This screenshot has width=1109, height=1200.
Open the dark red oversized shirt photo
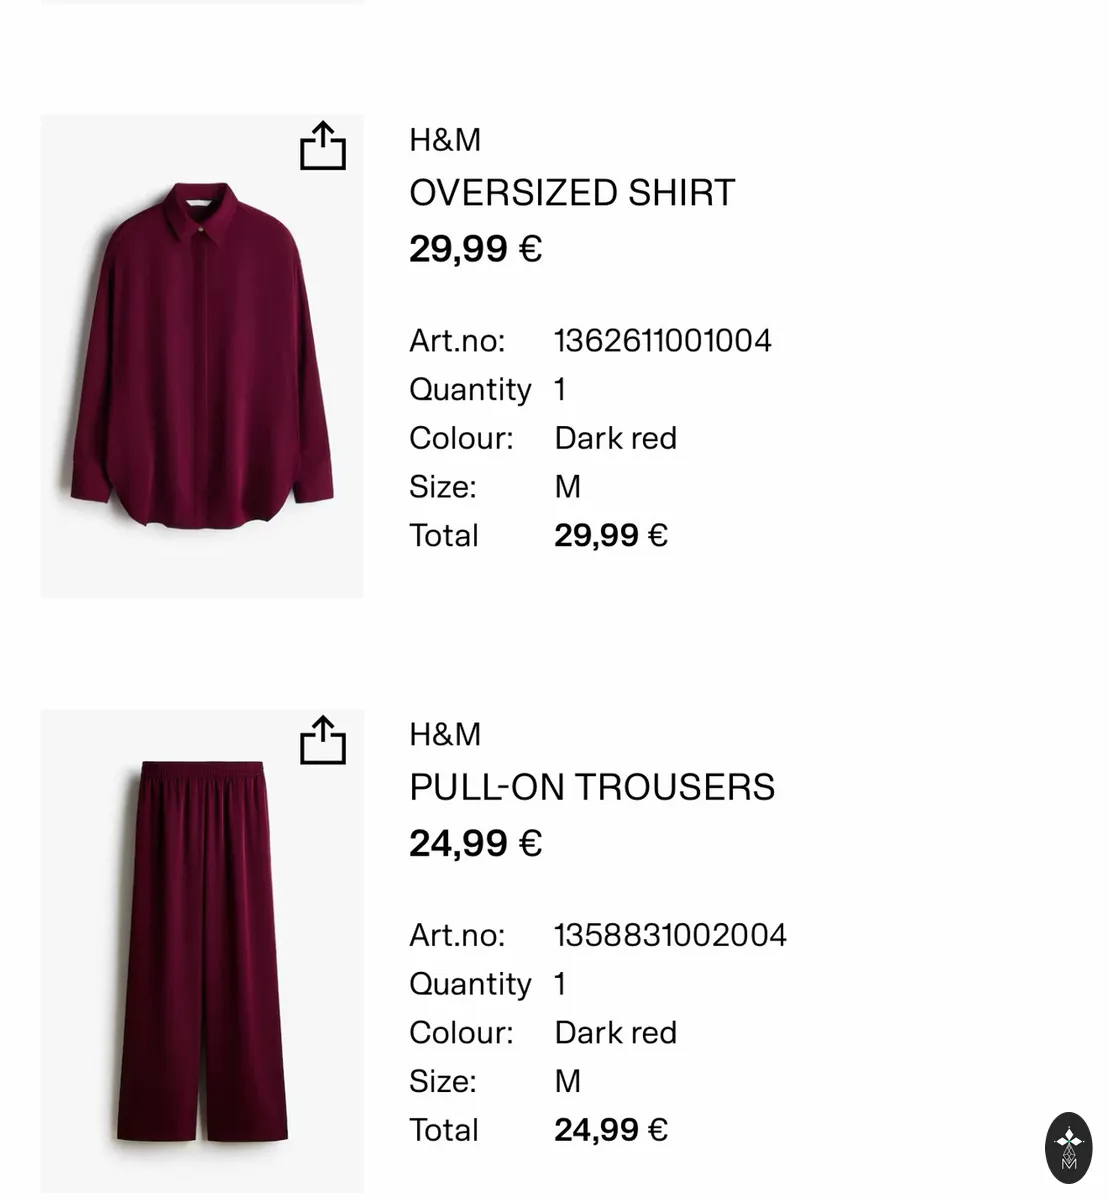click(202, 356)
